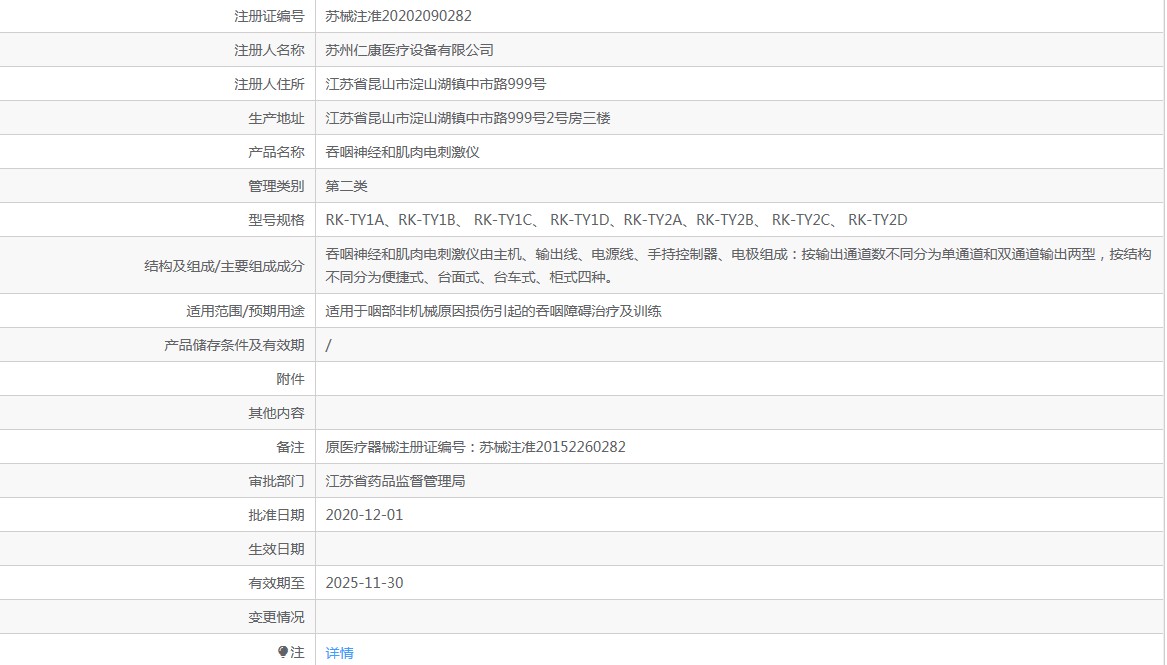The width and height of the screenshot is (1167, 665).
Task: Click registrant name 苏州仁康医疗设备有限公司
Action: tap(409, 50)
